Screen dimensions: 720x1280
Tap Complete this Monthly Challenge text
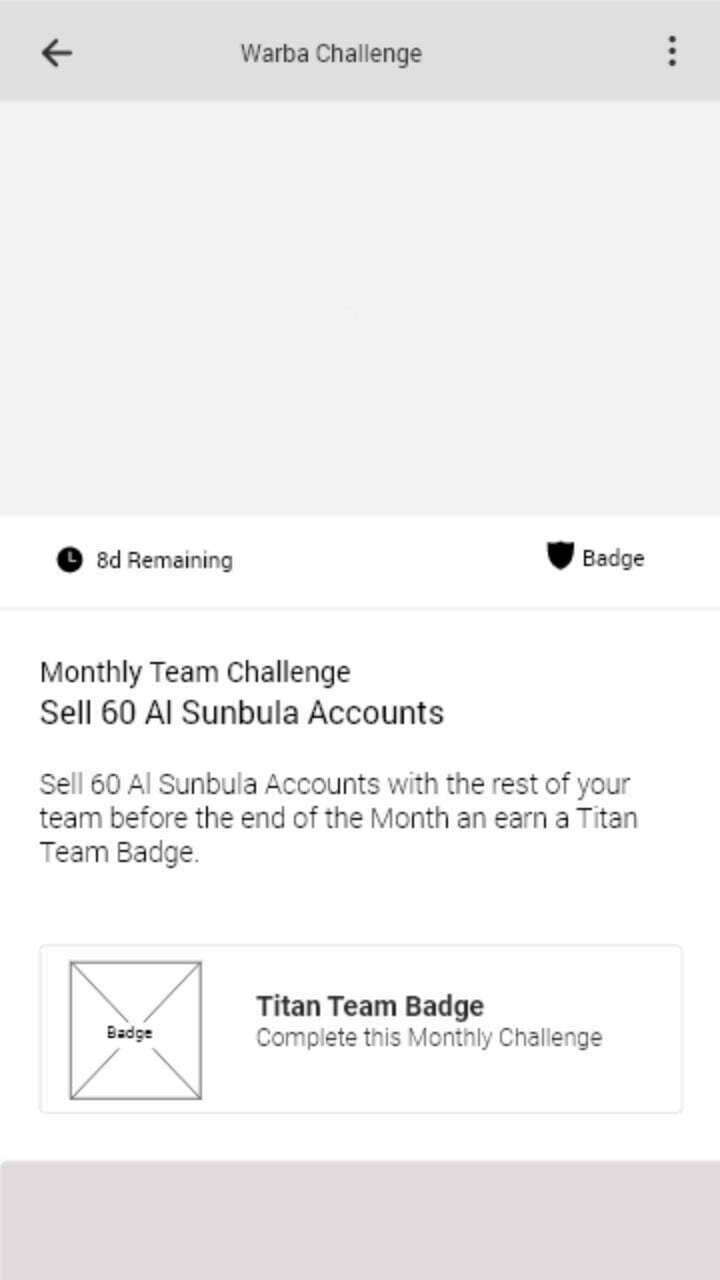coord(429,1038)
